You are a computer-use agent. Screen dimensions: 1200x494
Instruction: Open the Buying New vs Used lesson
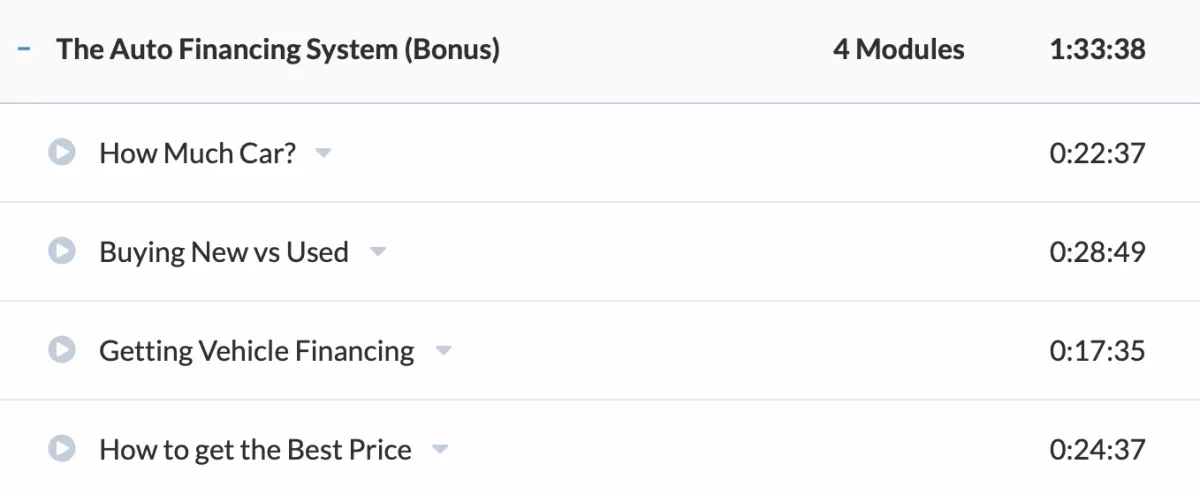[x=224, y=252]
